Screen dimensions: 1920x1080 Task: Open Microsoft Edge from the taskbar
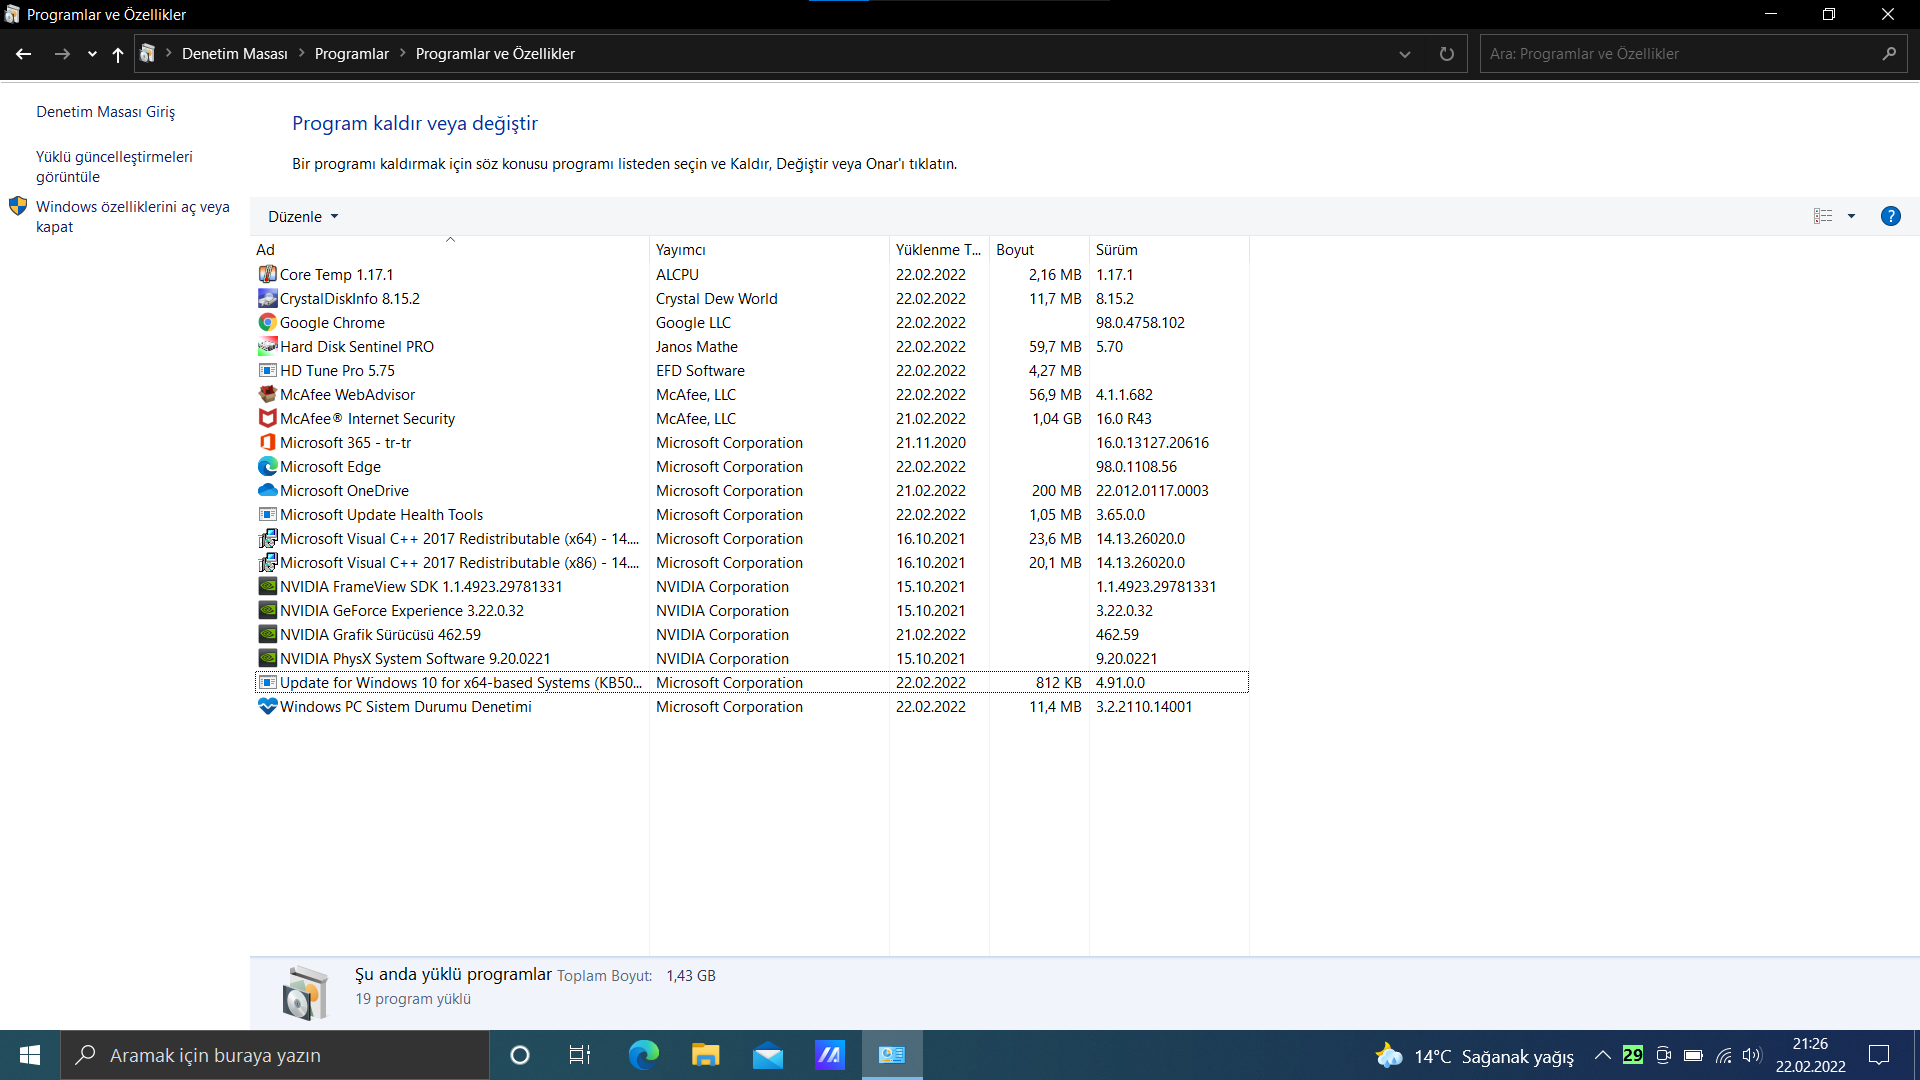click(643, 1055)
